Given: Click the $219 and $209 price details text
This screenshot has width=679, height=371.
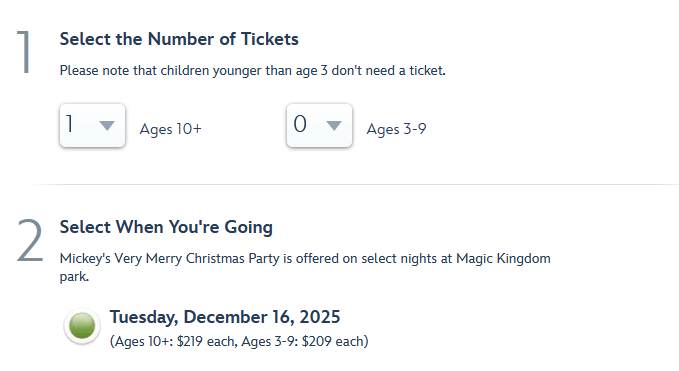Looking at the screenshot, I should [239, 341].
